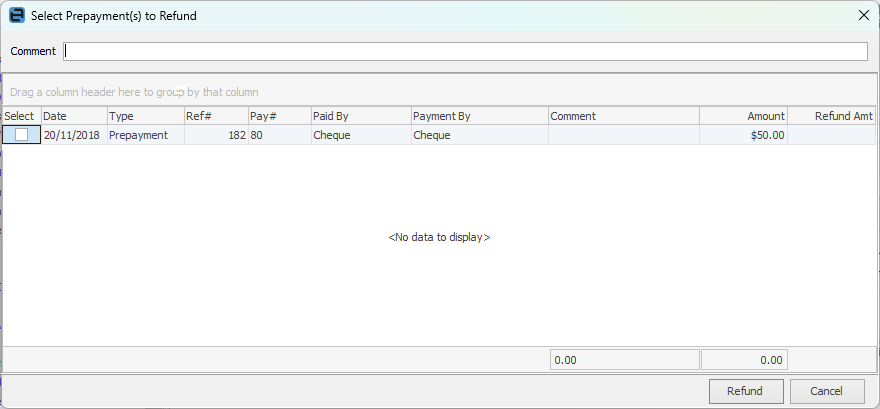Tick the Select checkbox for prepayment 182
The height and width of the screenshot is (409, 880).
21,135
